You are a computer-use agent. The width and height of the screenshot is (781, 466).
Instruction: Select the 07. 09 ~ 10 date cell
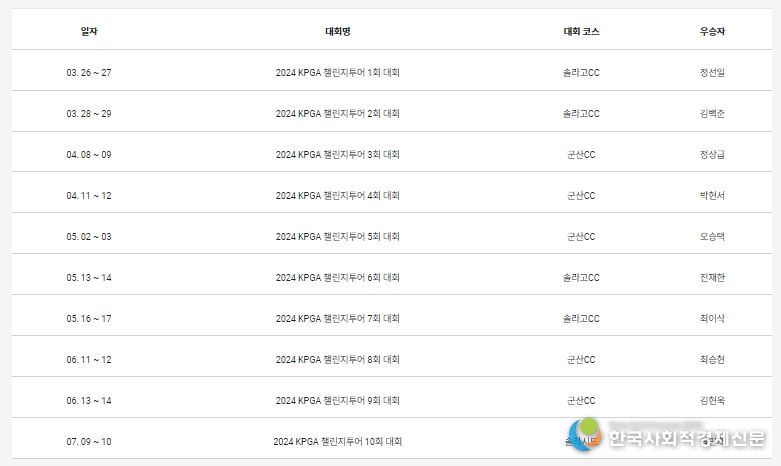coord(89,442)
